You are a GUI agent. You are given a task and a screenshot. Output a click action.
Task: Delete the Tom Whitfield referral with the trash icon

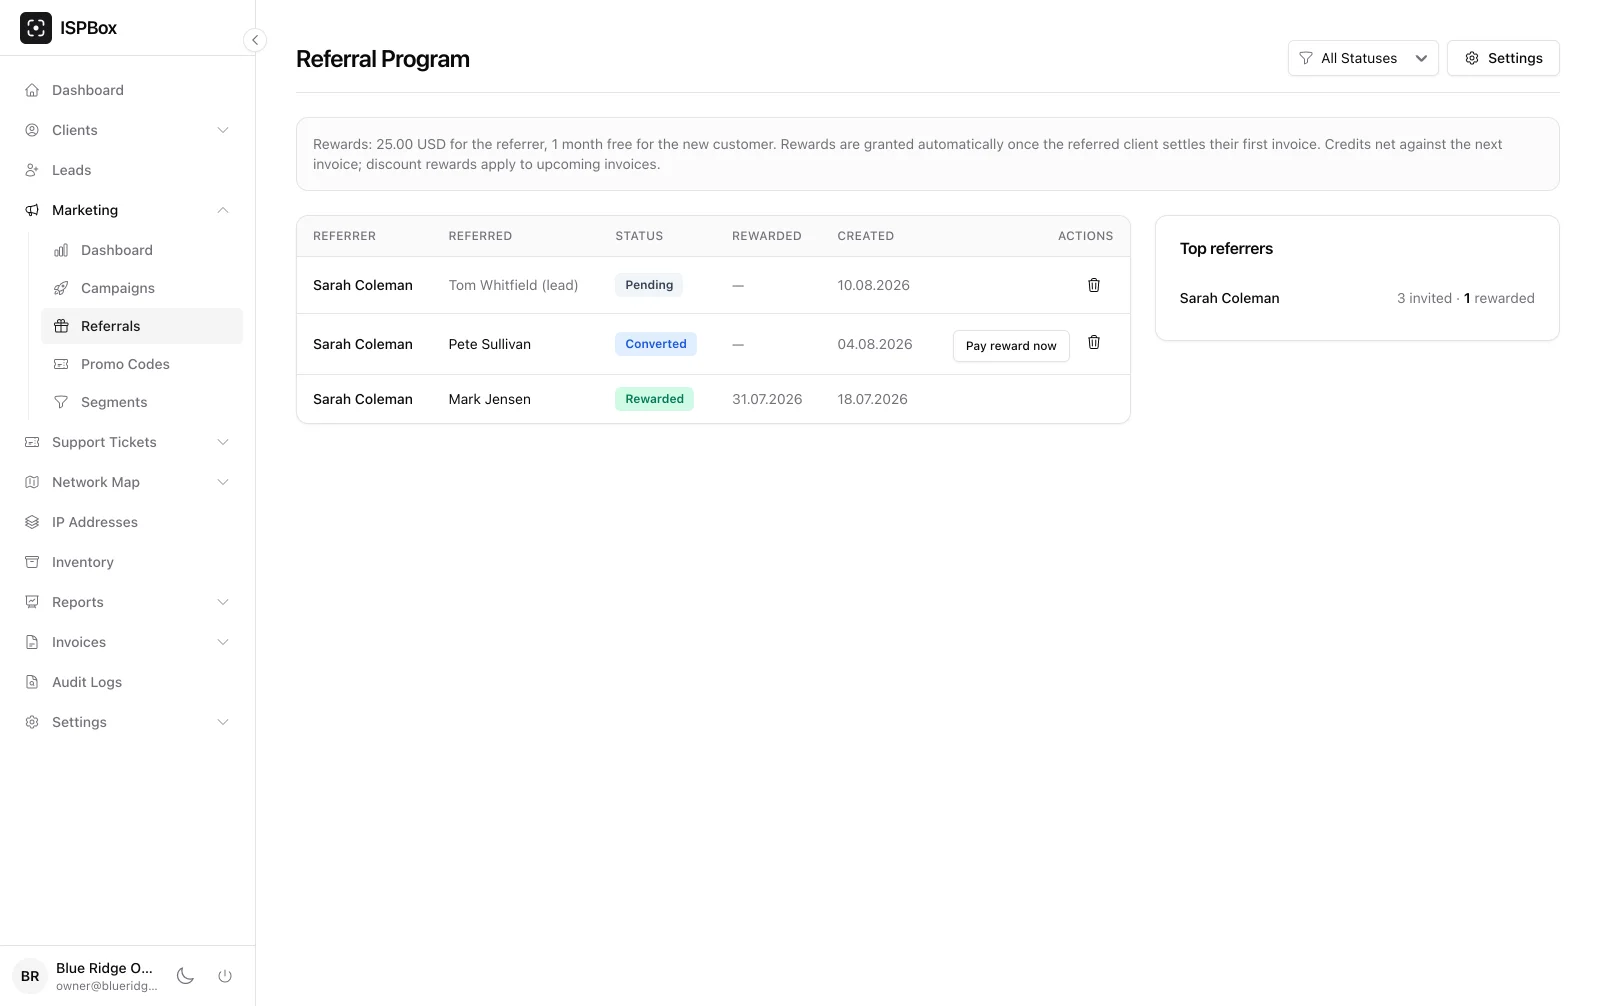pyautogui.click(x=1094, y=285)
